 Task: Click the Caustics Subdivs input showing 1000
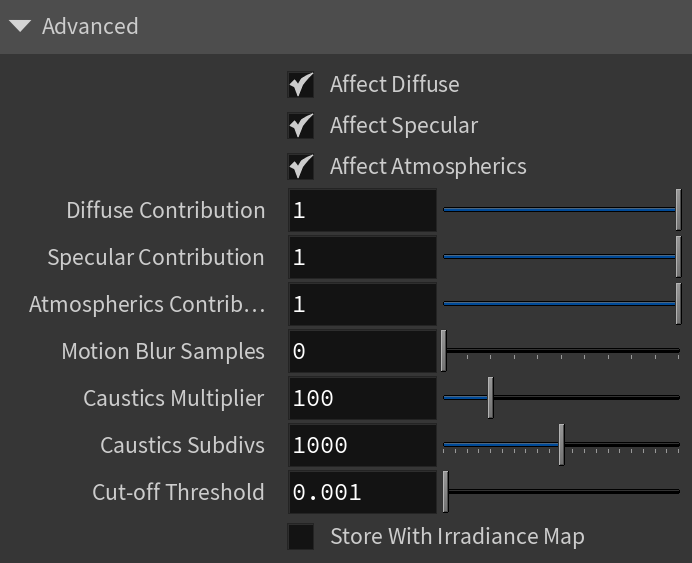coord(362,445)
